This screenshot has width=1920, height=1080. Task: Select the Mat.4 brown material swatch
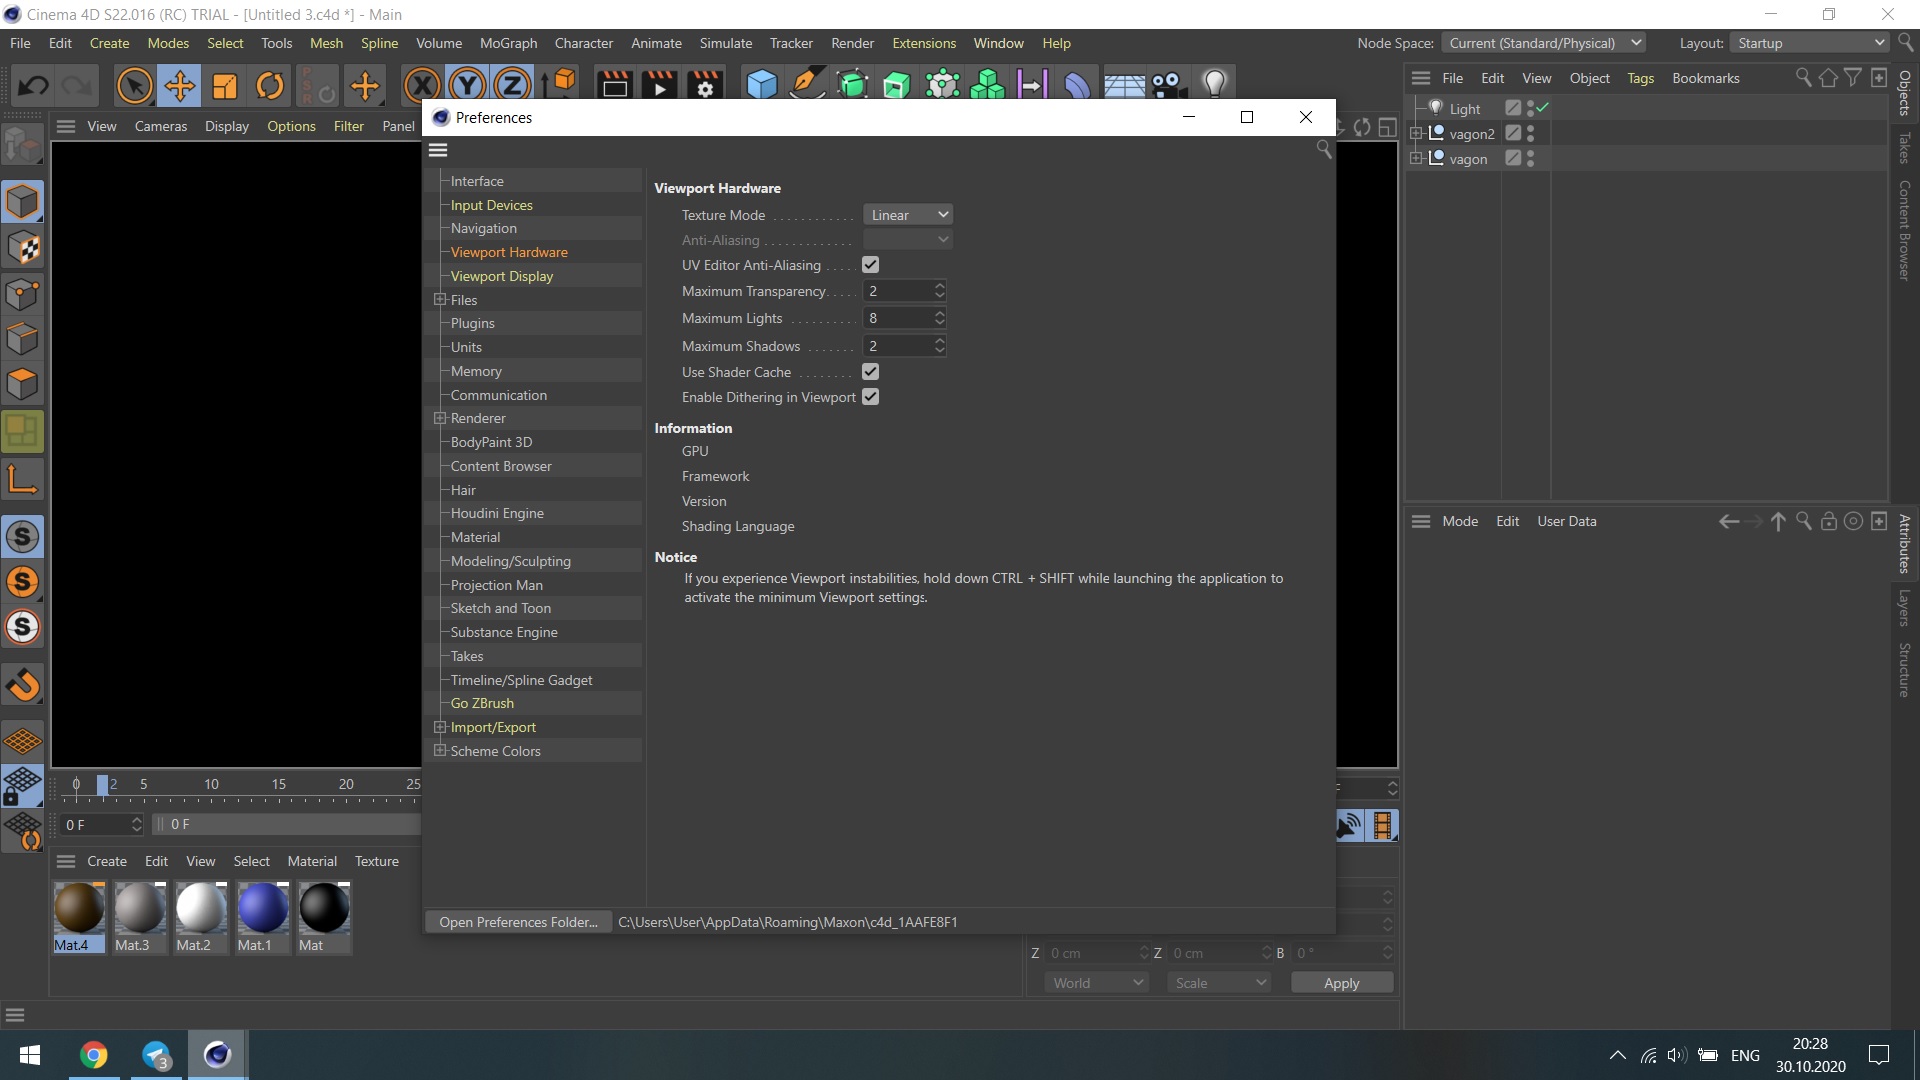tap(79, 917)
